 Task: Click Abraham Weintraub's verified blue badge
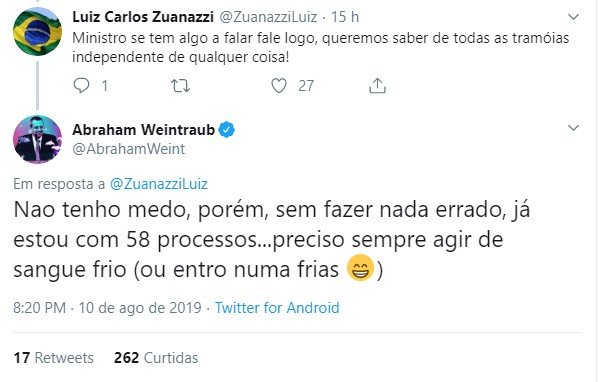coord(227,130)
